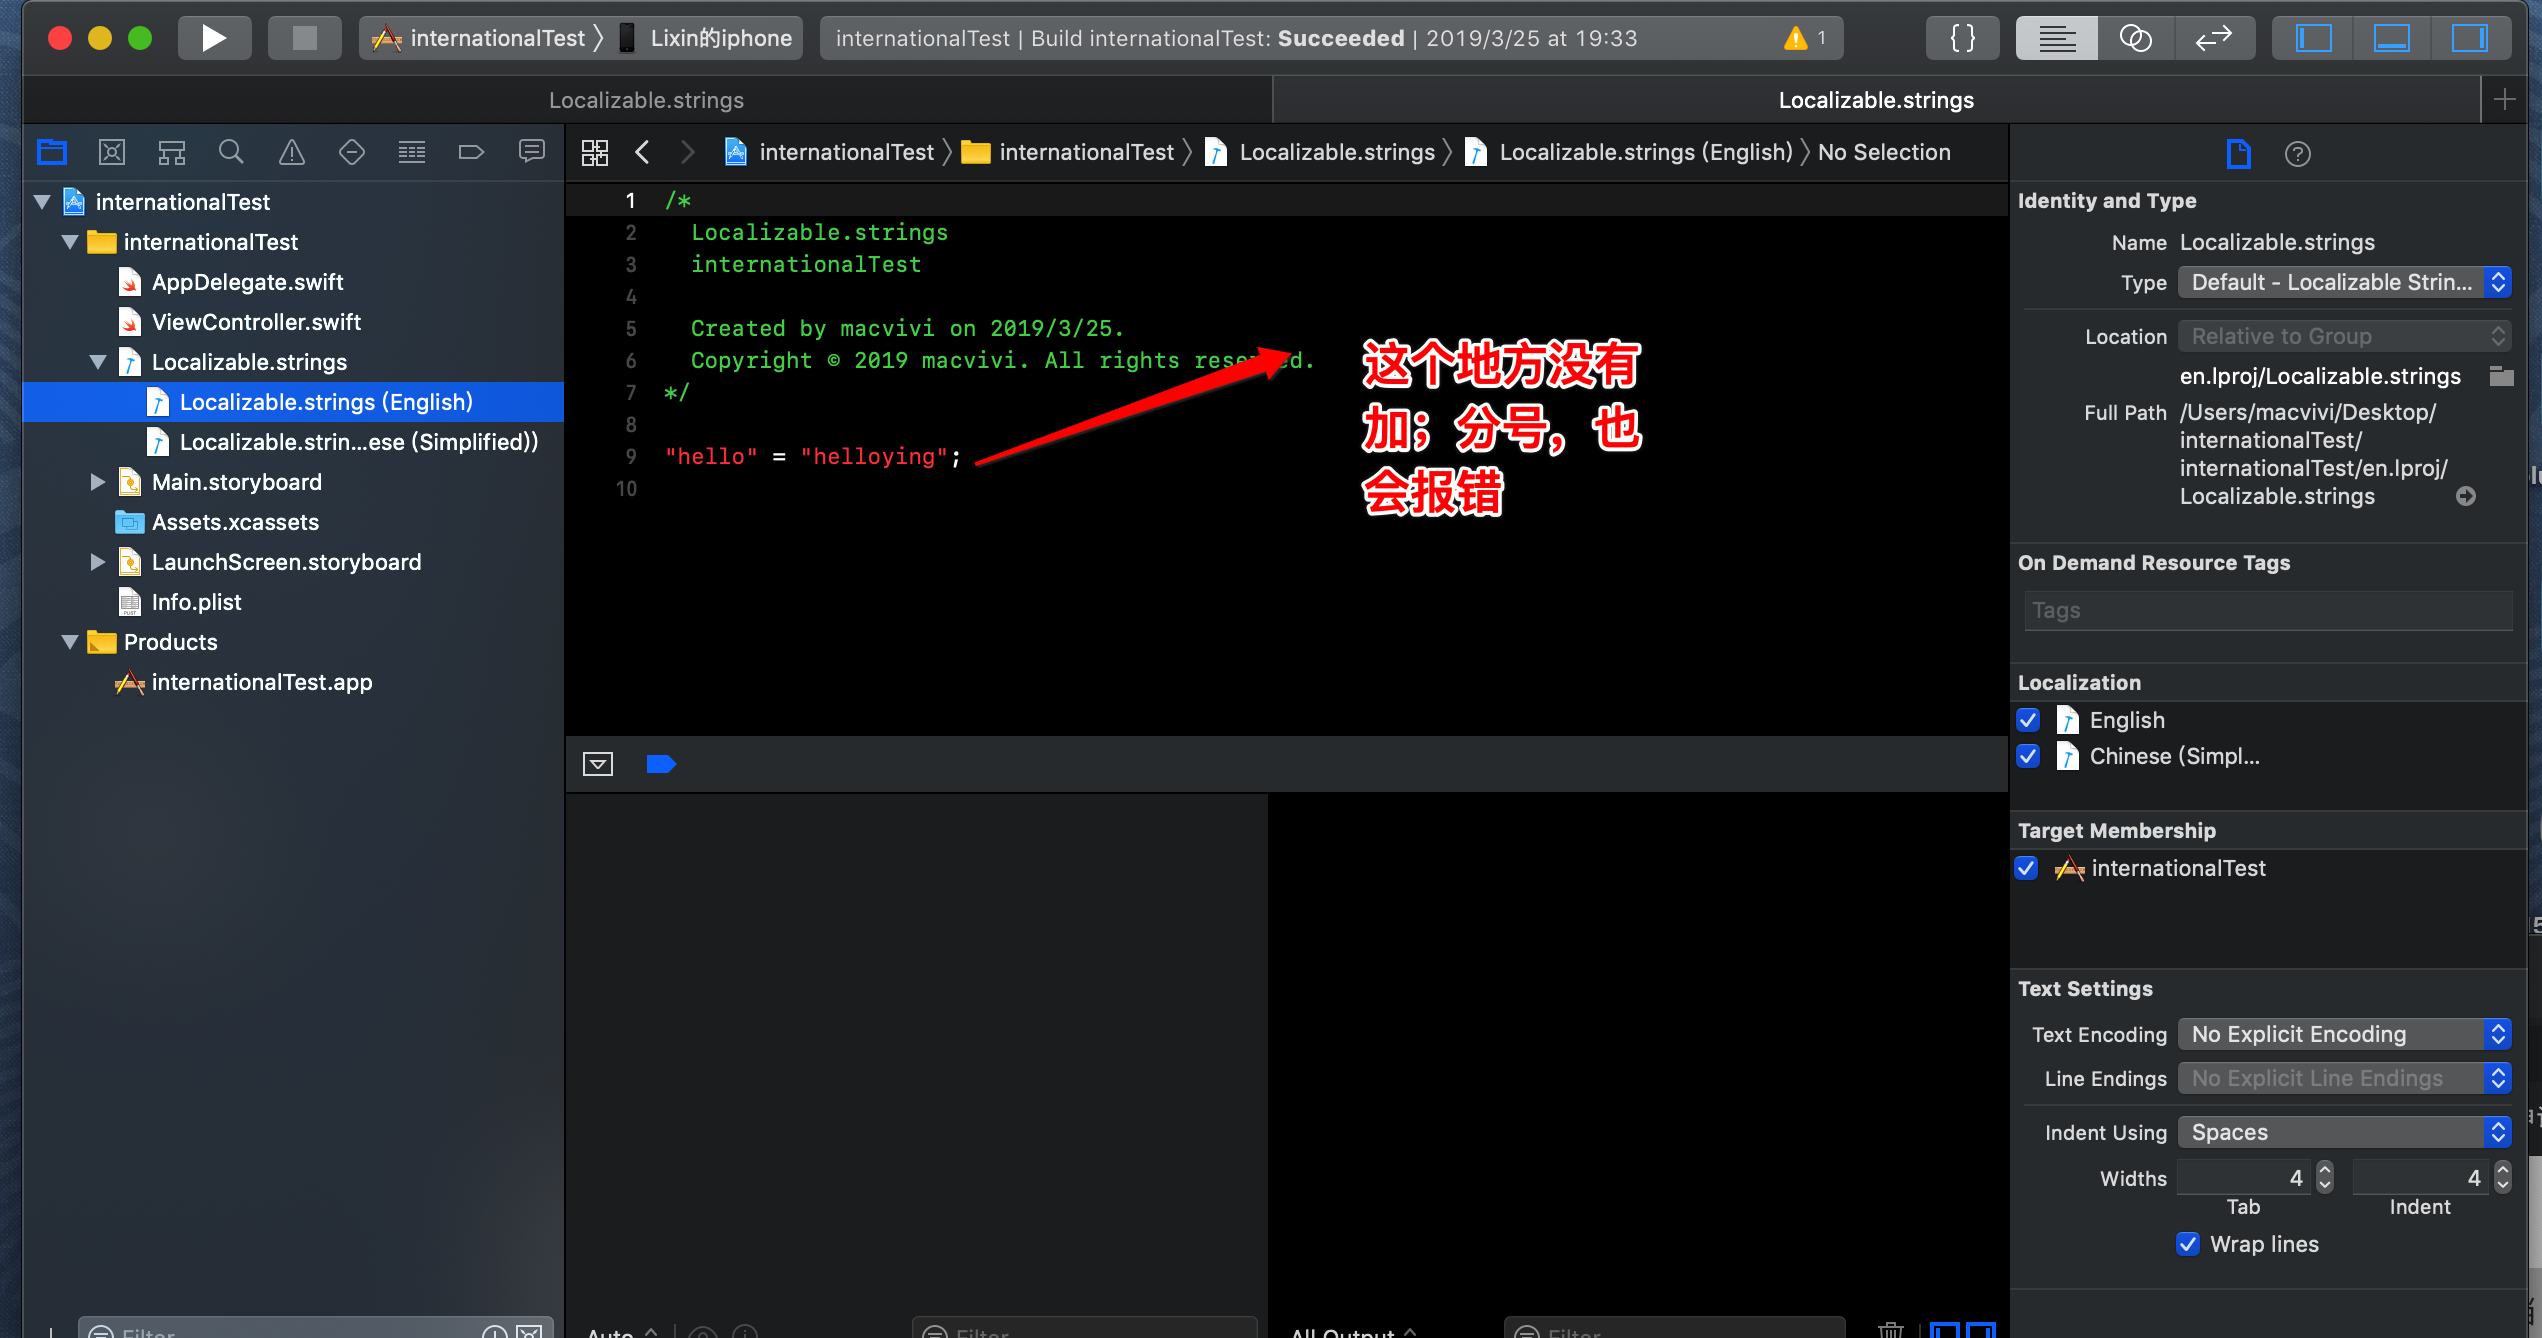Show the Issue navigator warning icon
The height and width of the screenshot is (1338, 2542).
(291, 152)
